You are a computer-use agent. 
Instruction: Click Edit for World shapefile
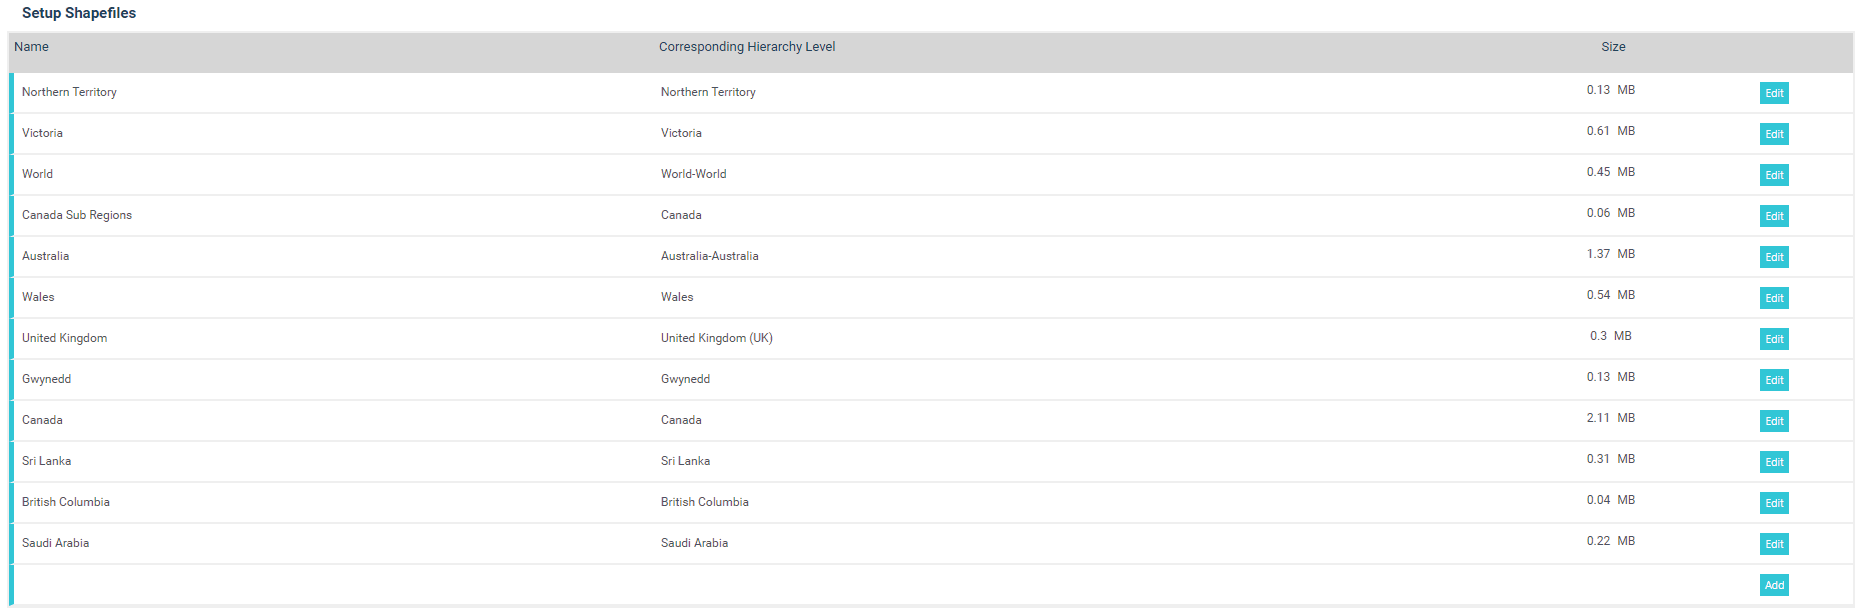1774,175
